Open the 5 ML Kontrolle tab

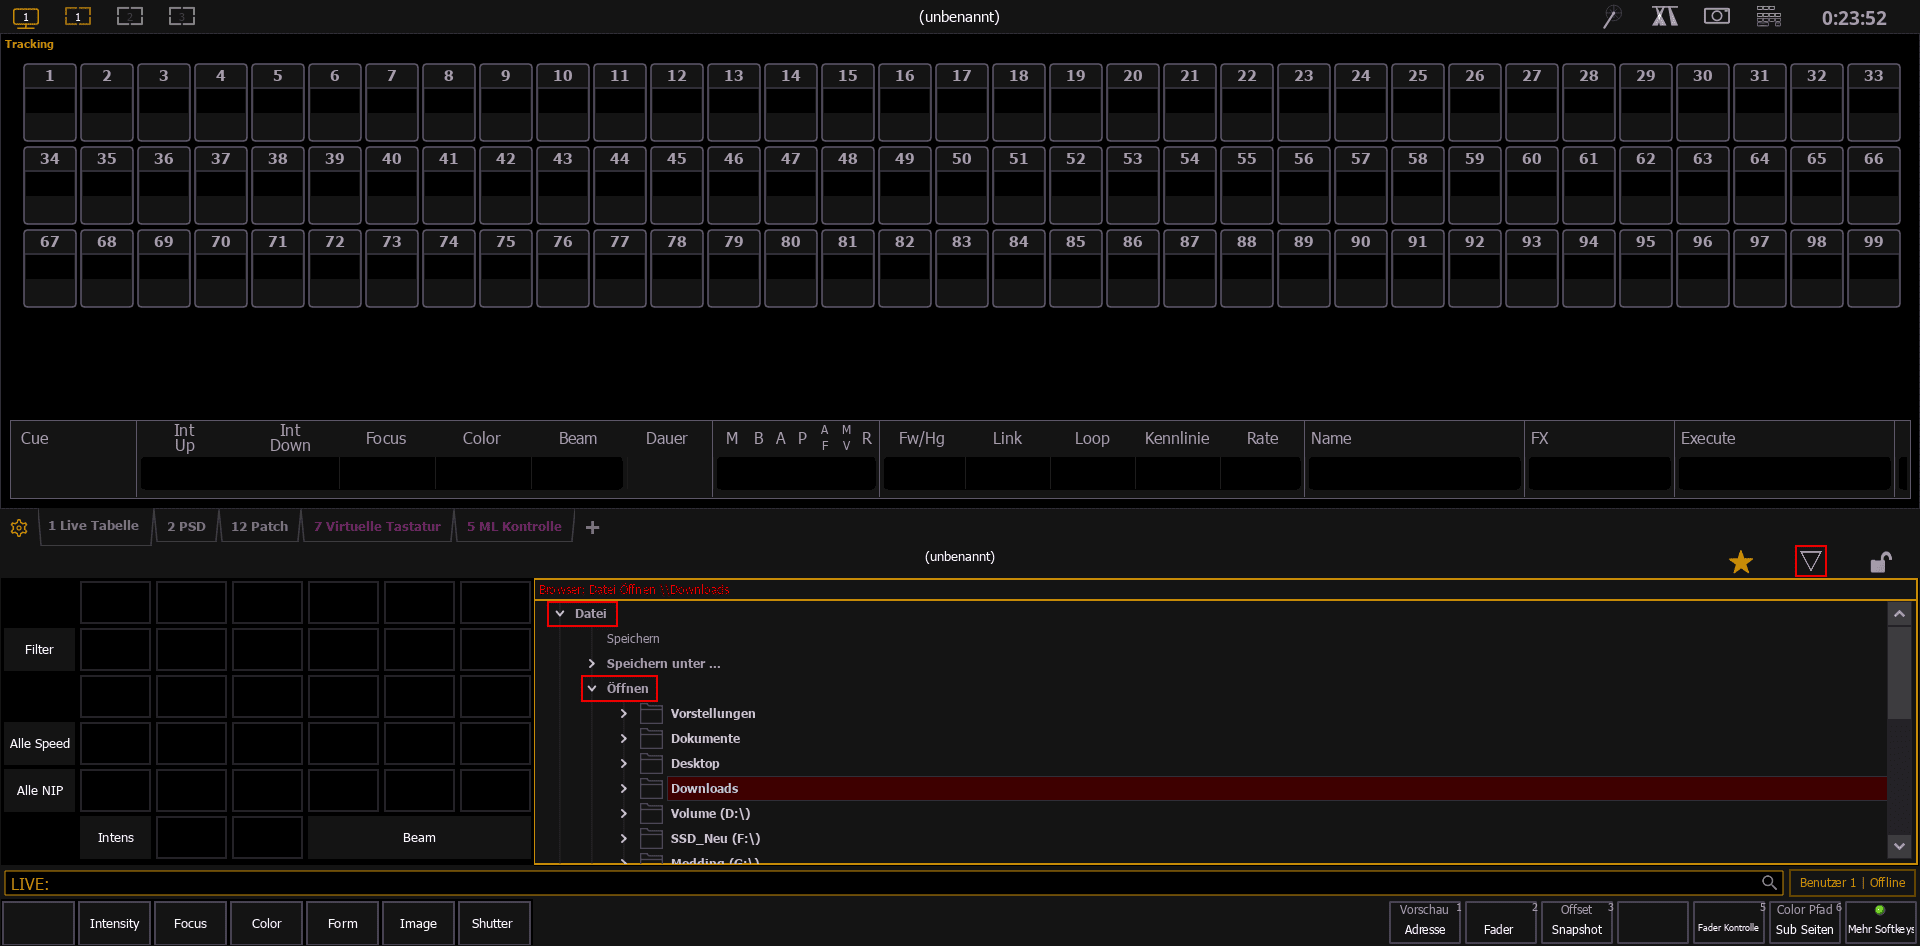[x=514, y=527]
